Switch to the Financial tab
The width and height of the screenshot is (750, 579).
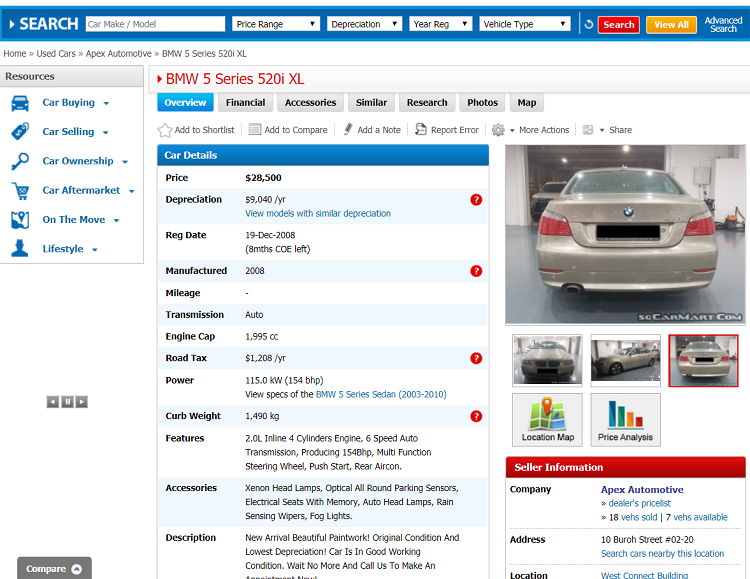[245, 102]
